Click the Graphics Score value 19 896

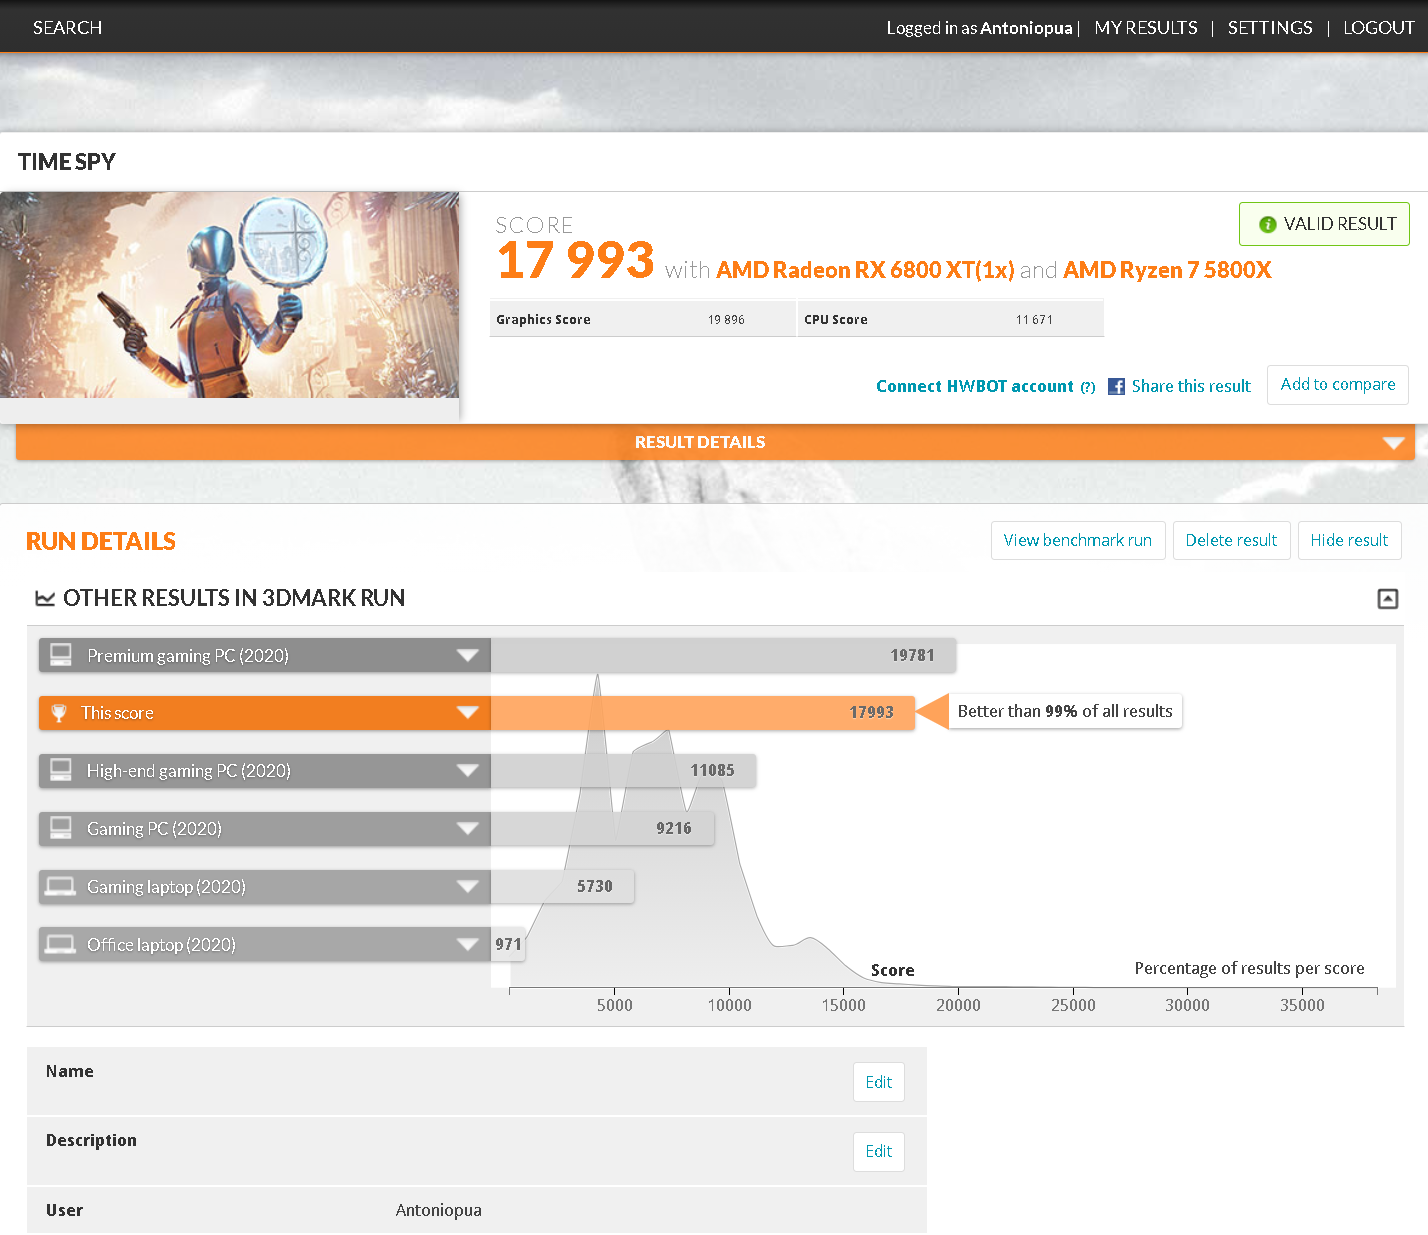(x=726, y=320)
